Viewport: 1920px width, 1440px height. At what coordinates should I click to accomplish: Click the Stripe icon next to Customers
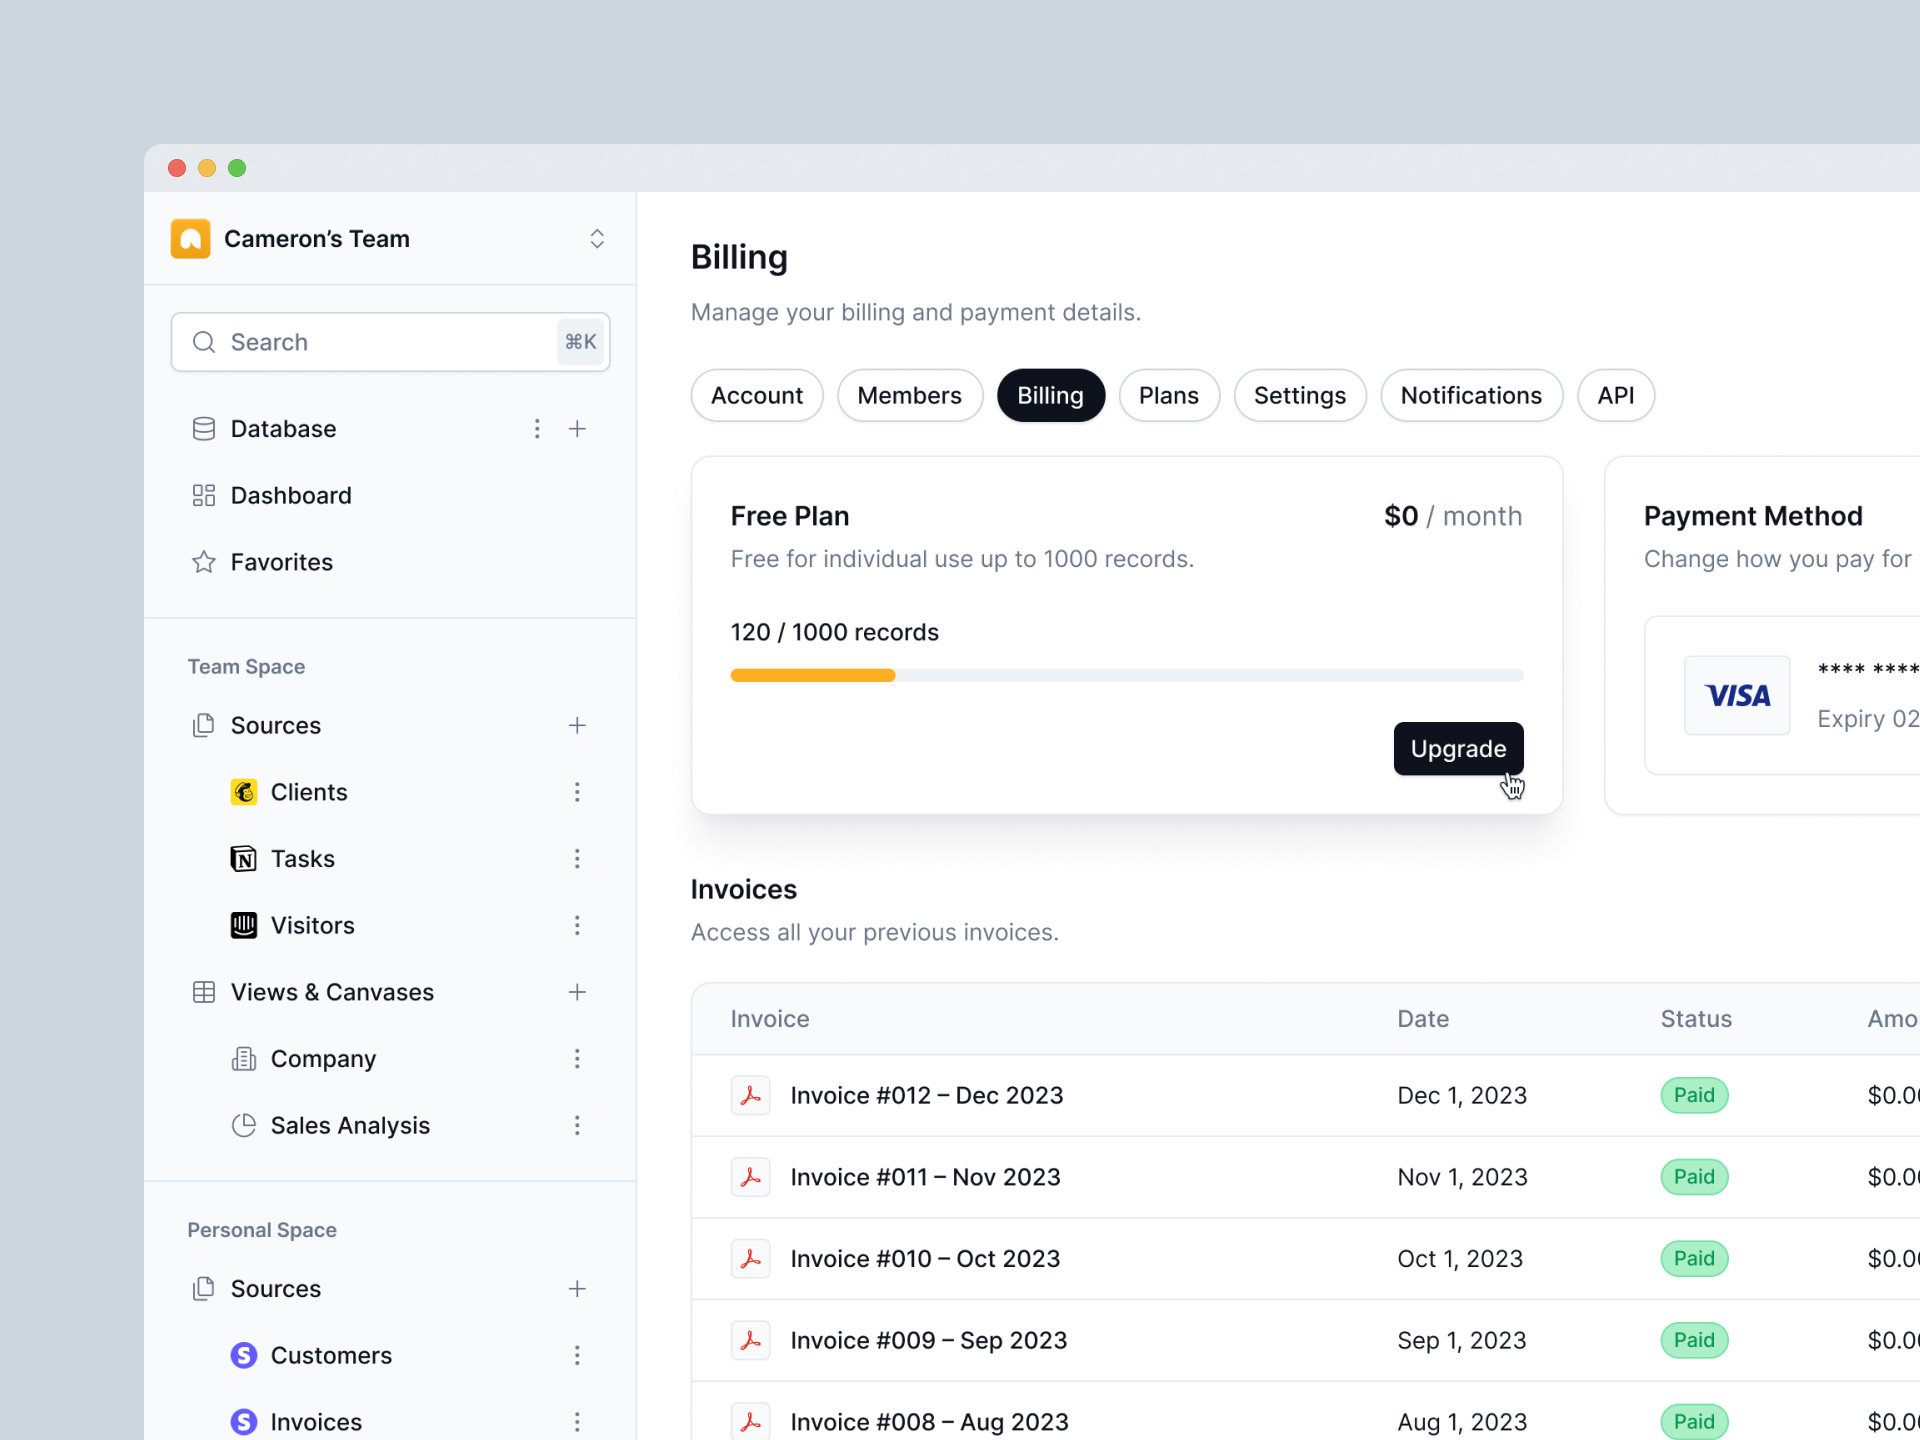244,1355
